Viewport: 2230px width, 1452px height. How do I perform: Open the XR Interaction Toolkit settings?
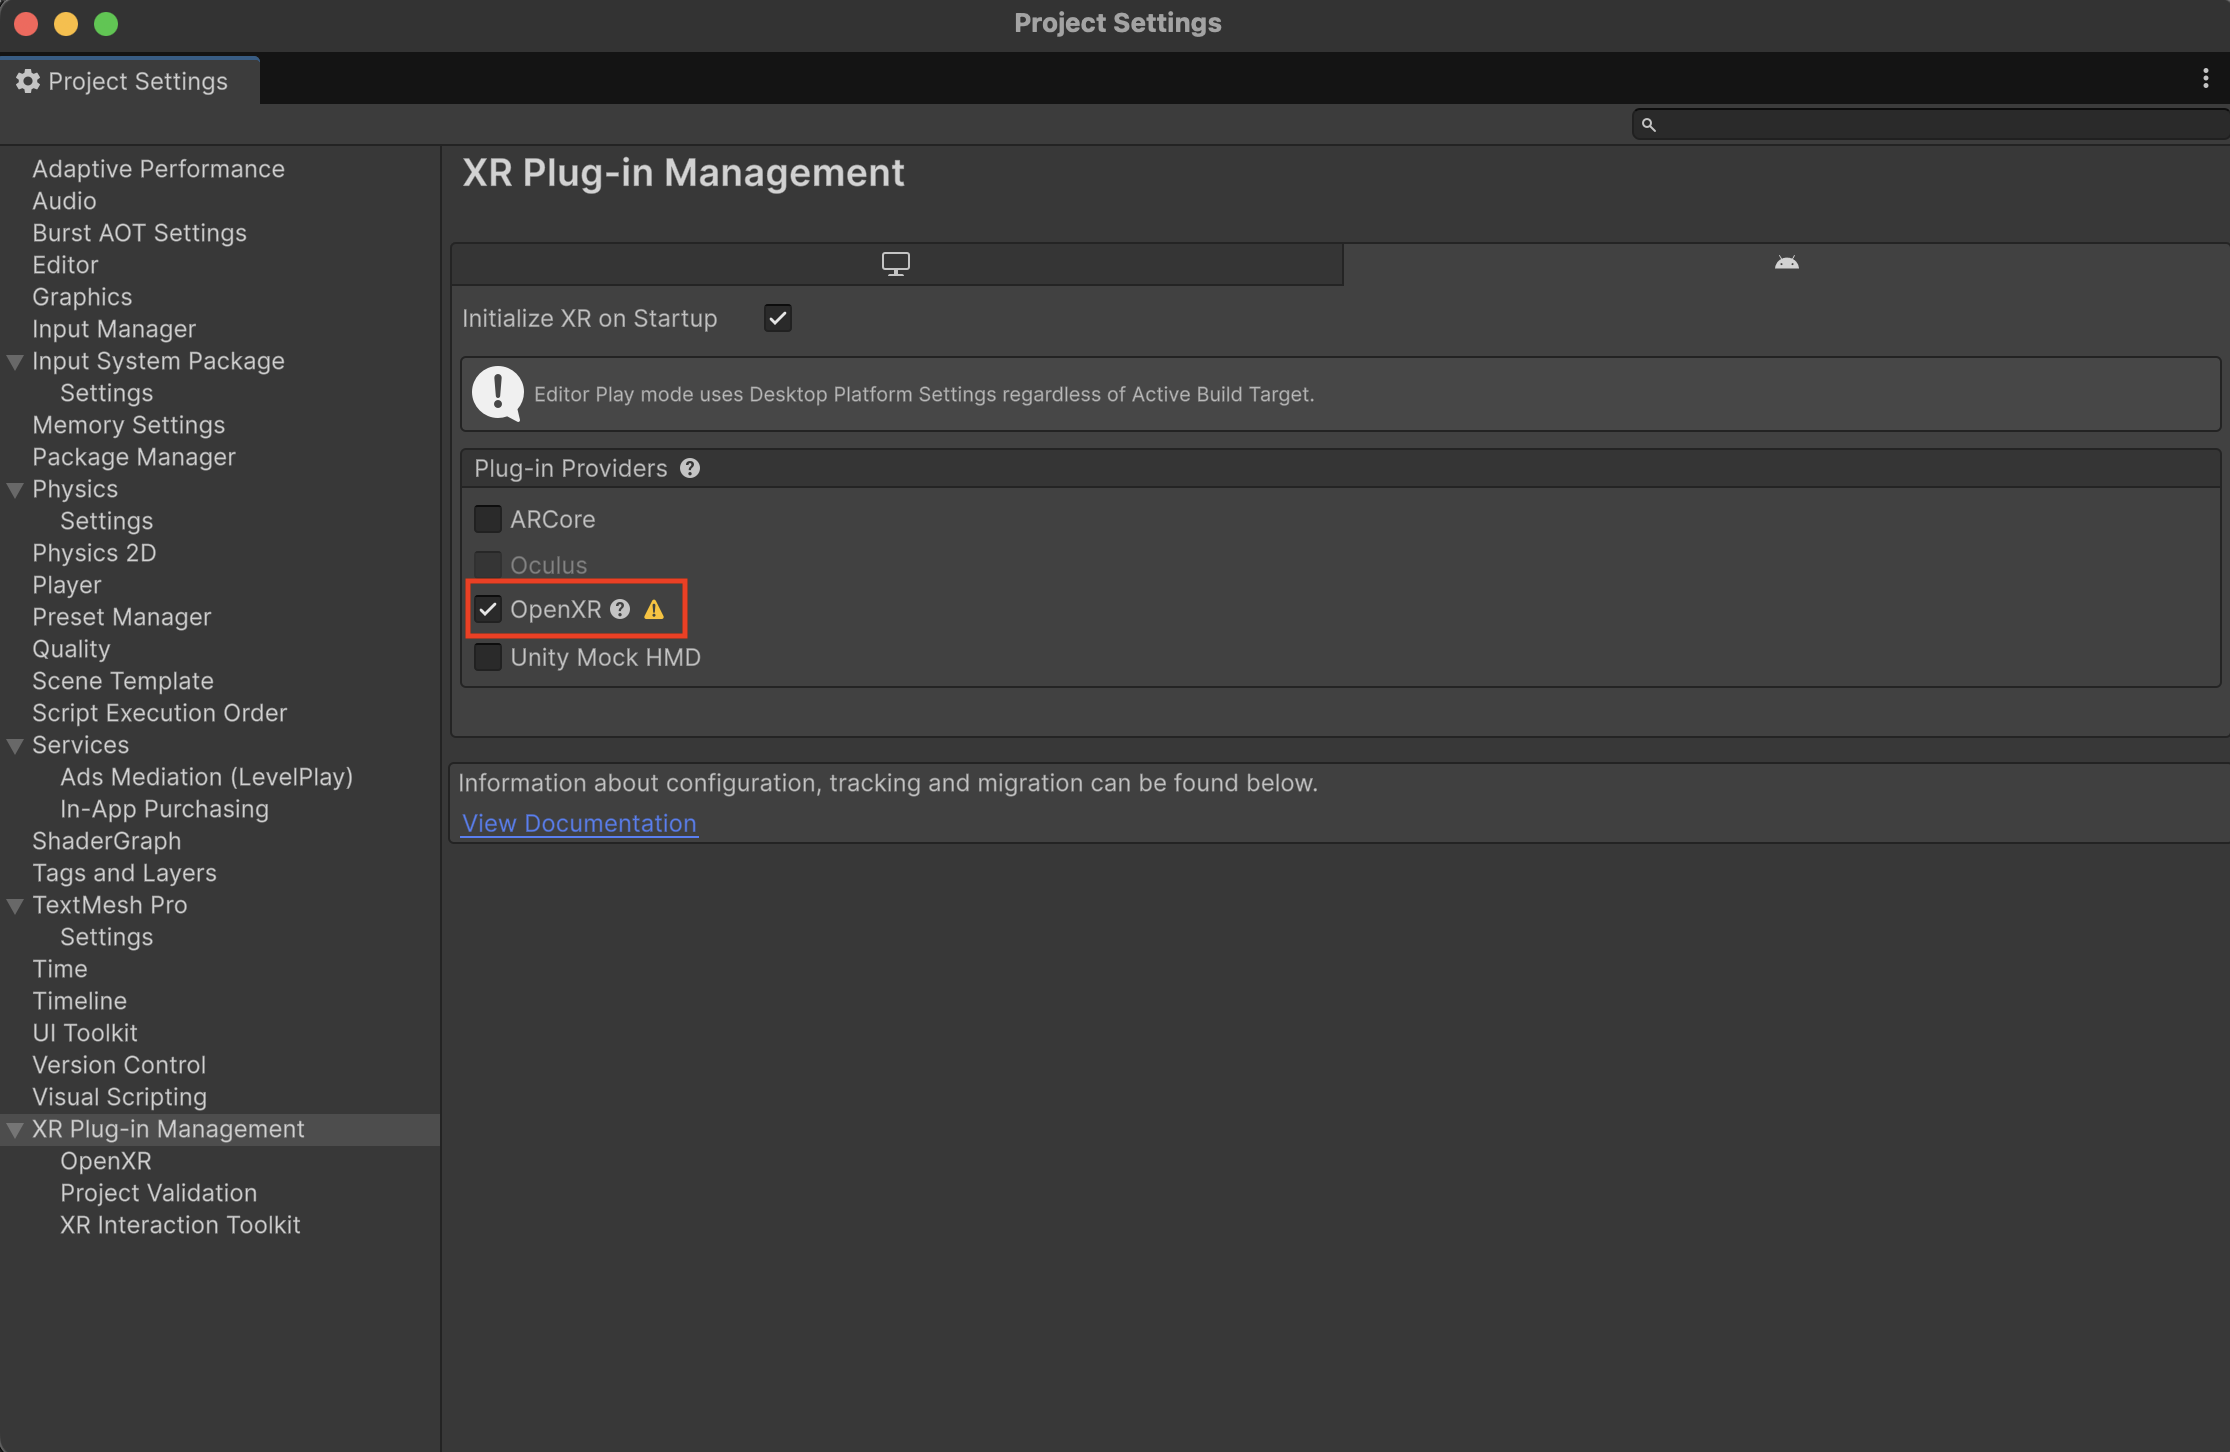(x=179, y=1224)
